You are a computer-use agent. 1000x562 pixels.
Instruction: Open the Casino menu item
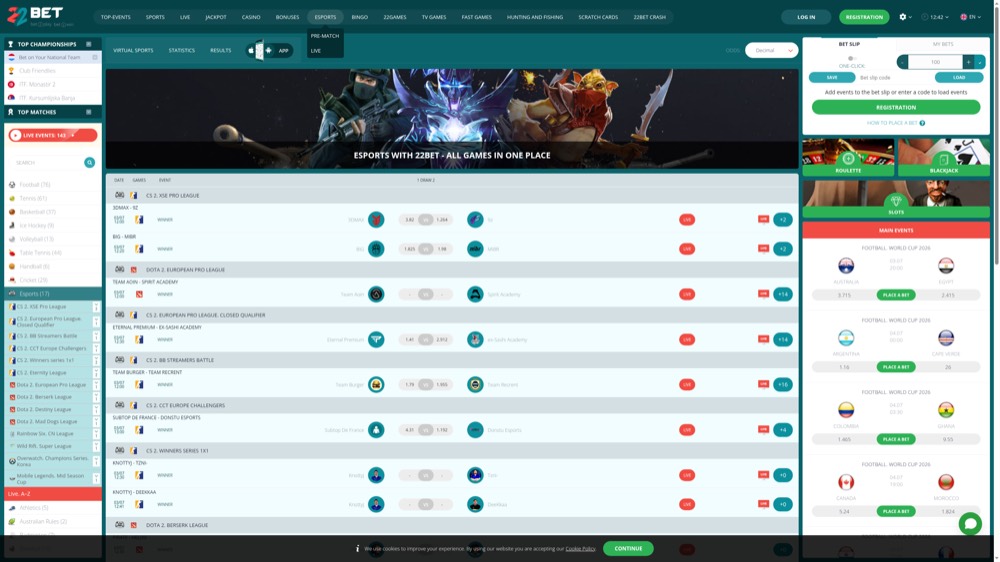(x=251, y=17)
